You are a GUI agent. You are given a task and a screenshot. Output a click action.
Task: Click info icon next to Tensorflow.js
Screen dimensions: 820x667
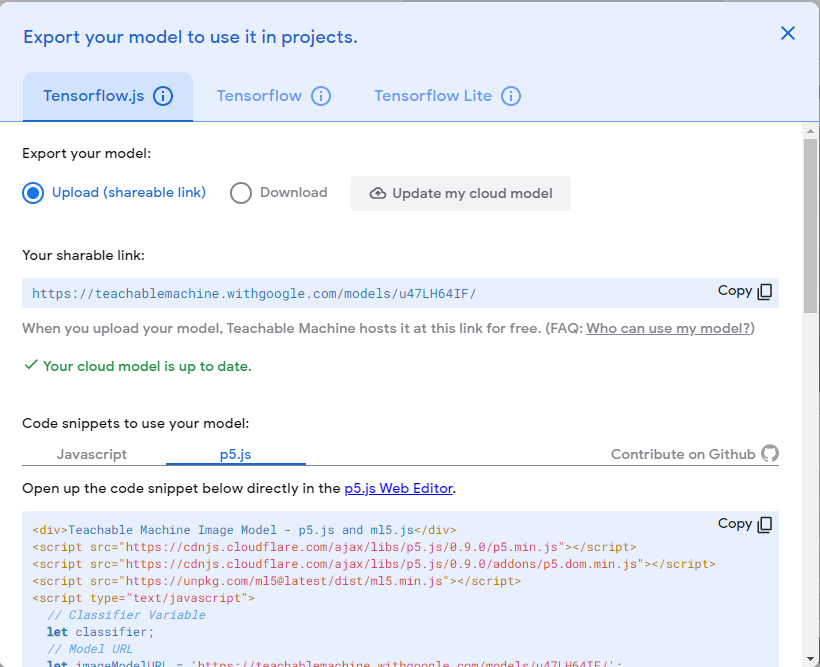tap(163, 96)
